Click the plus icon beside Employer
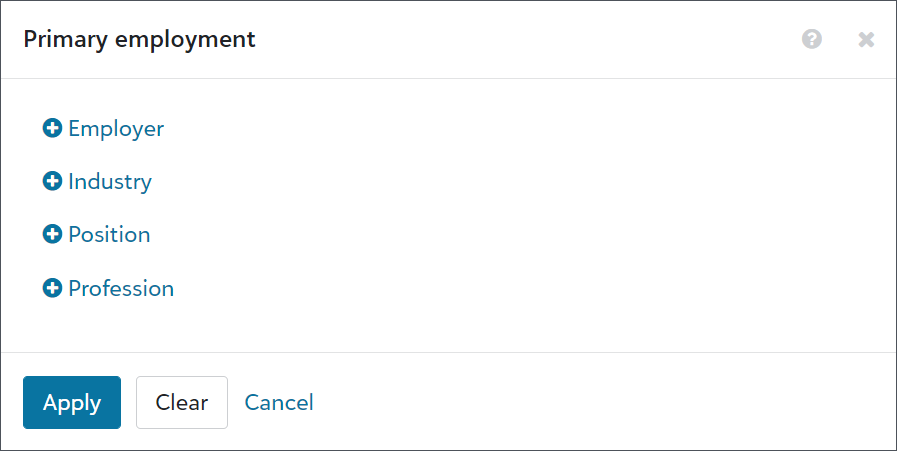 tap(52, 128)
